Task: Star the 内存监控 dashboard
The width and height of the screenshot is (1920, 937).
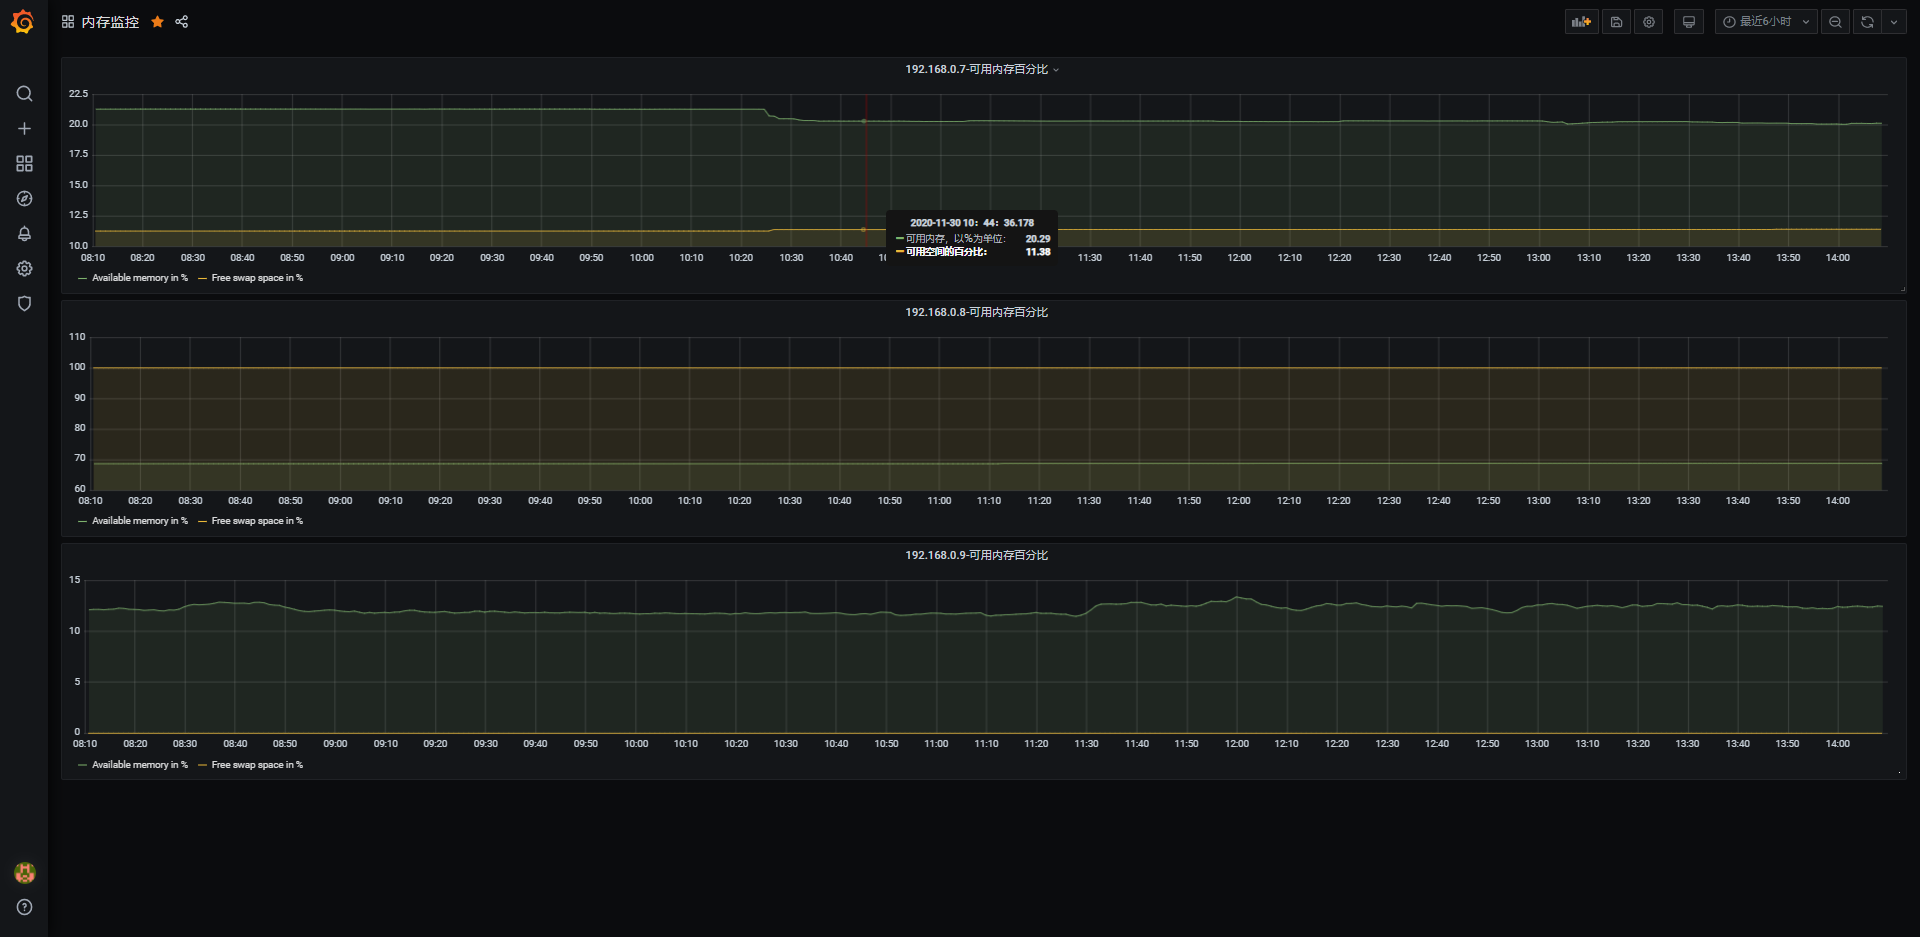Action: pyautogui.click(x=157, y=22)
